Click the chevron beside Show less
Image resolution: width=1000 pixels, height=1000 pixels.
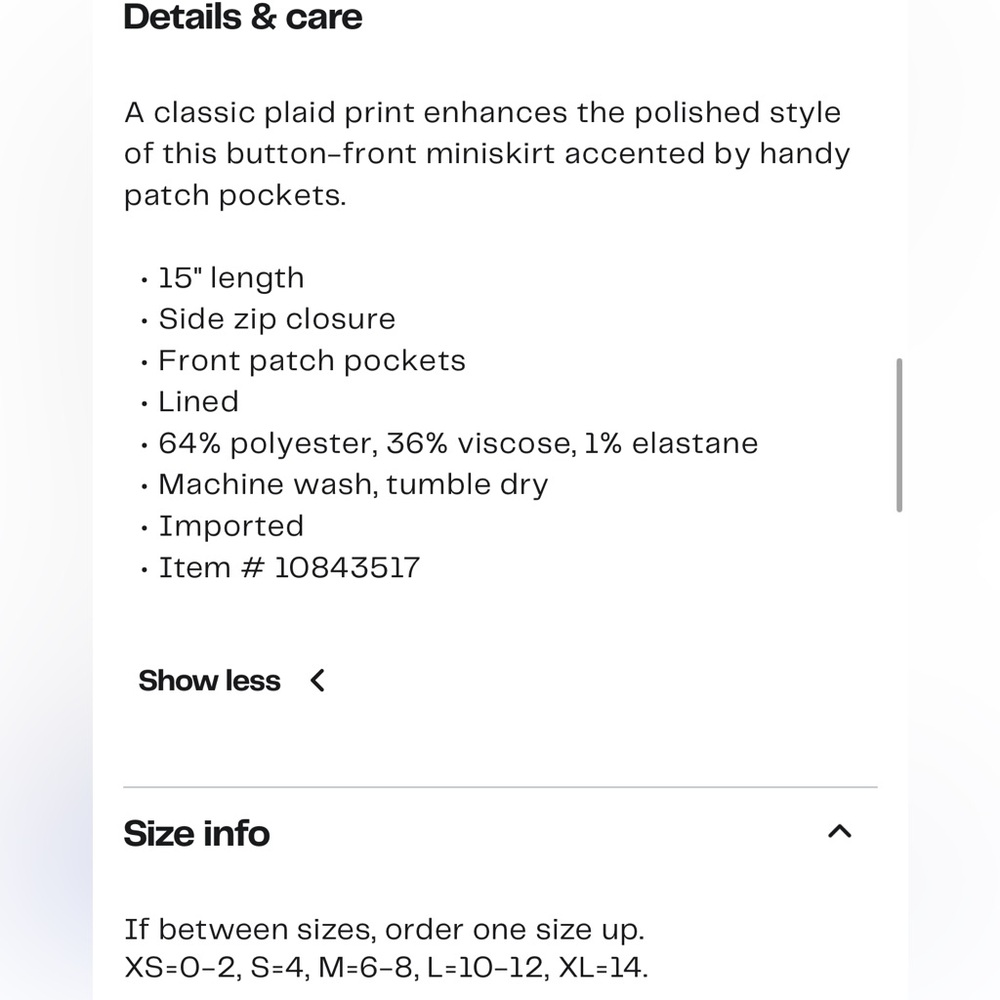pos(318,681)
